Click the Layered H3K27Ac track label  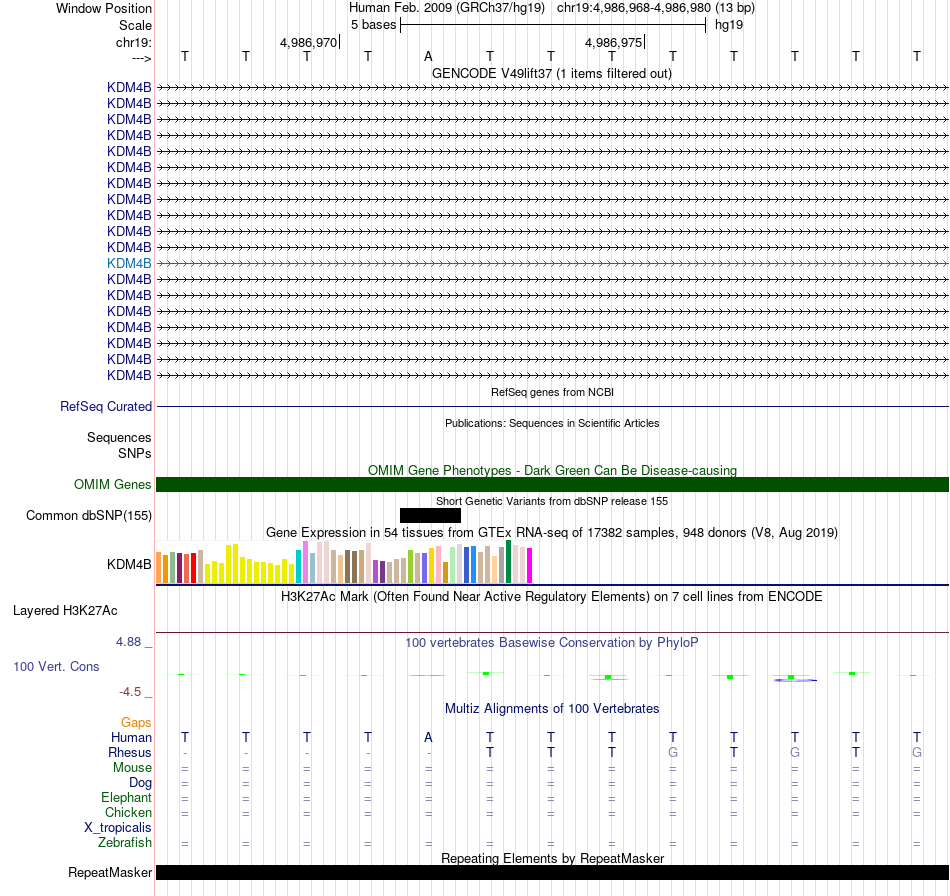[x=65, y=610]
